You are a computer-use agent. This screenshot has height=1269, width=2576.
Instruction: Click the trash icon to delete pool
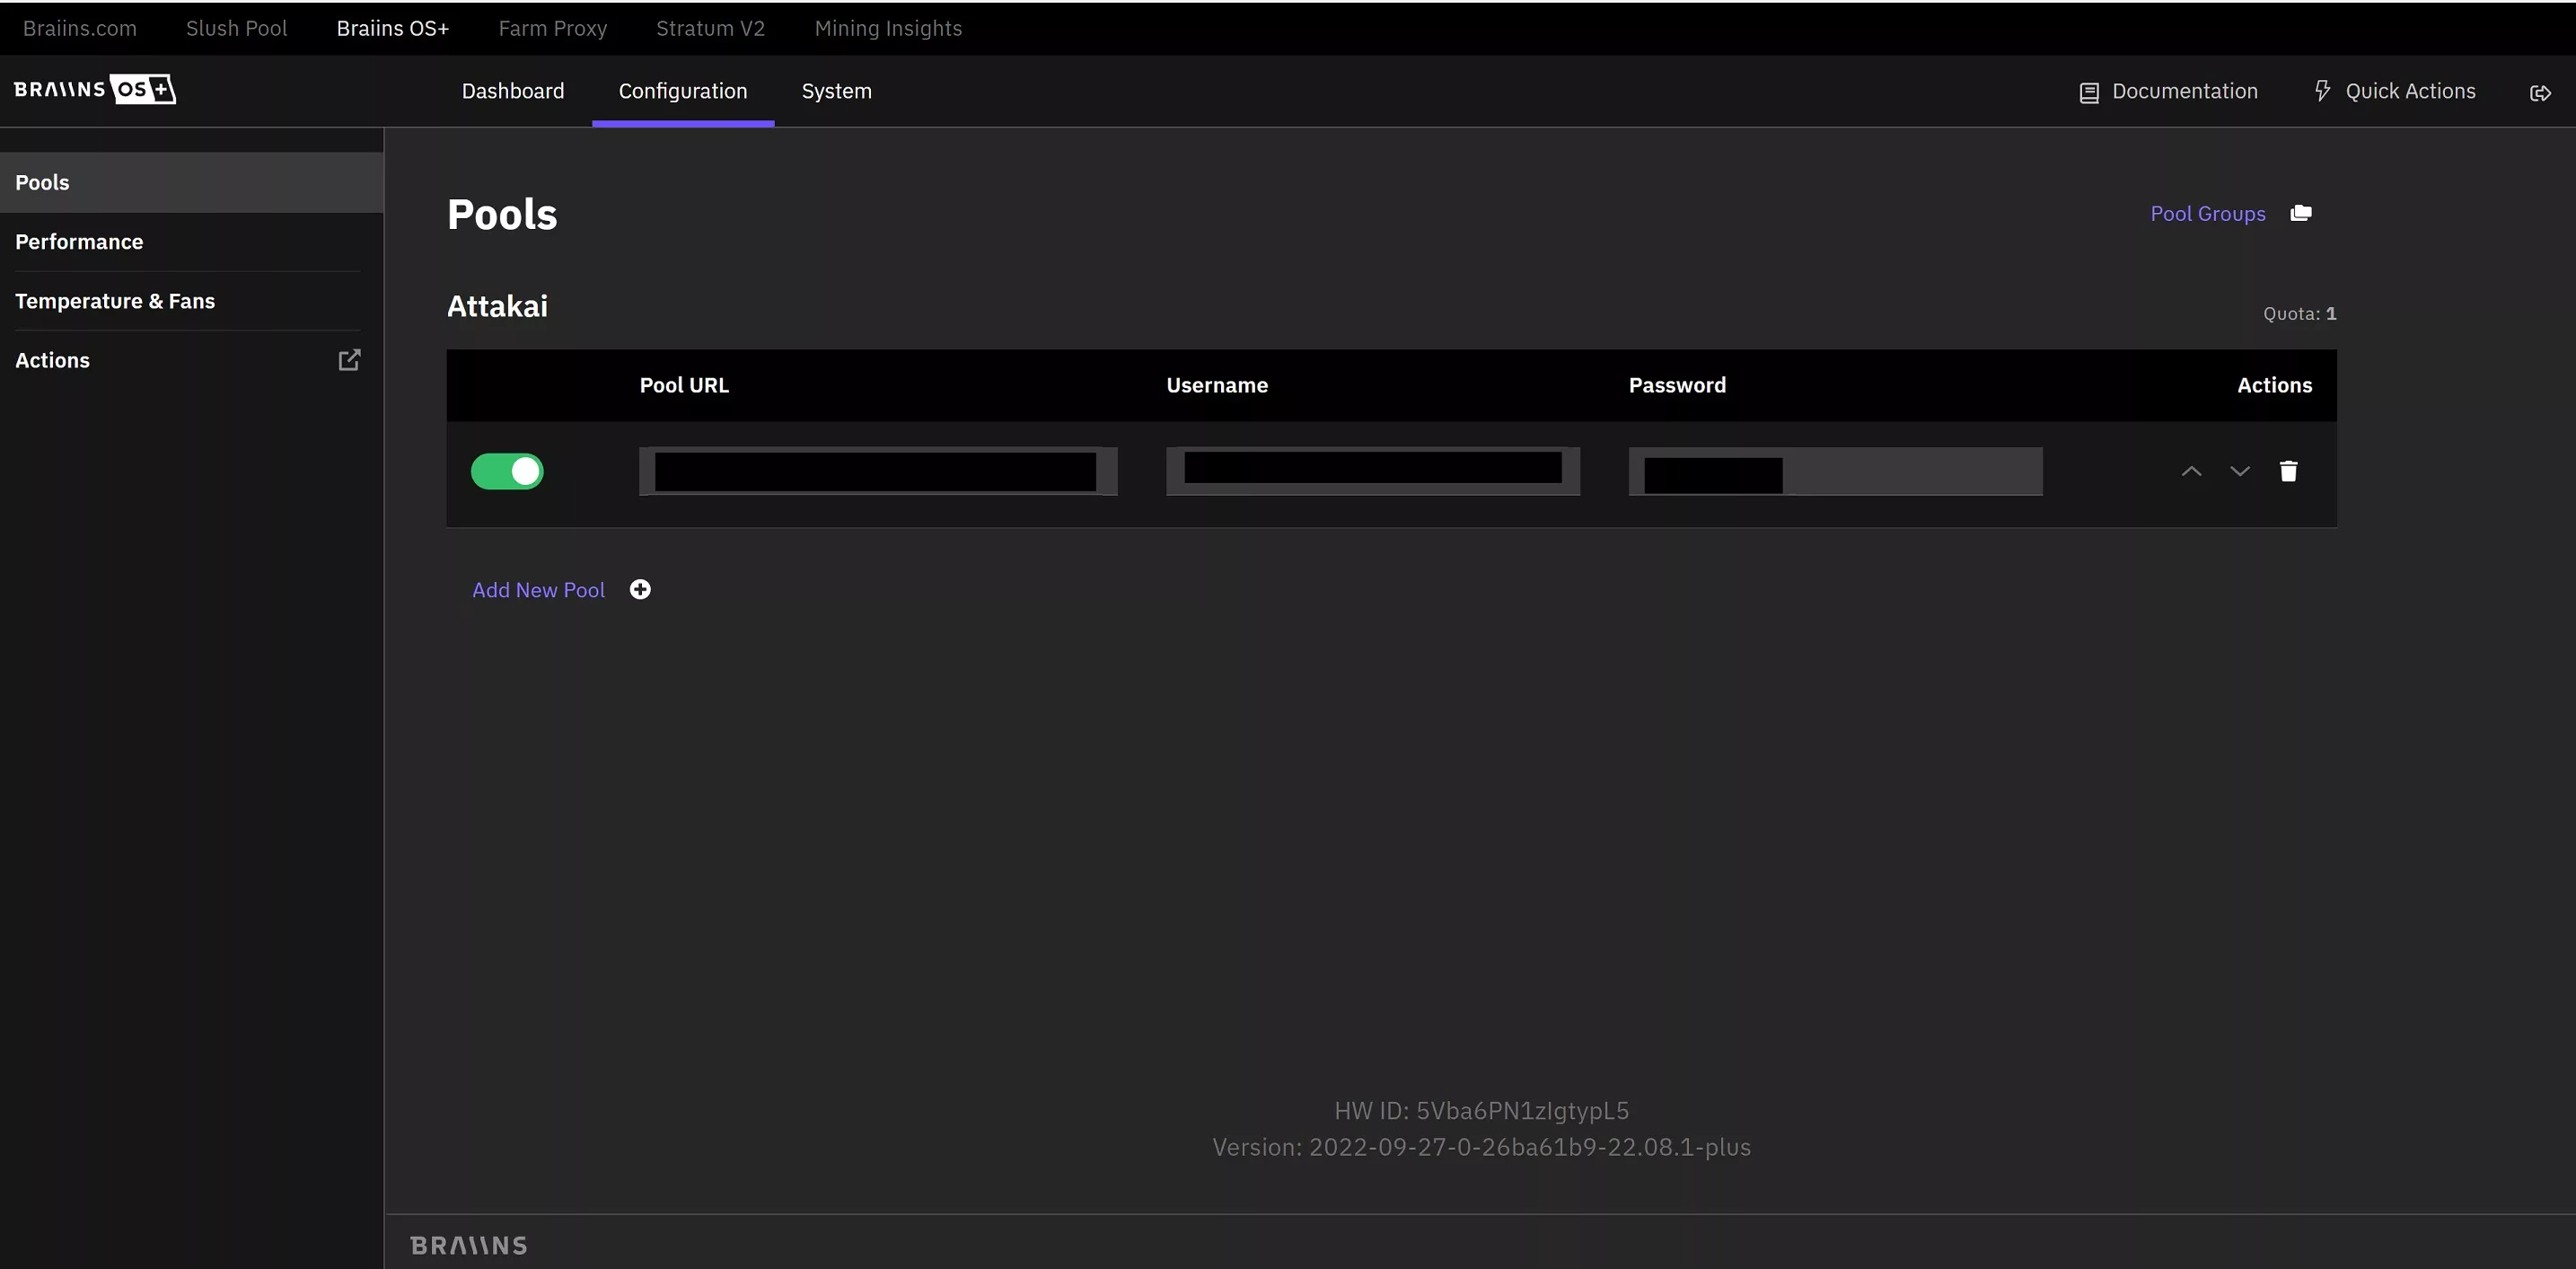pos(2288,471)
